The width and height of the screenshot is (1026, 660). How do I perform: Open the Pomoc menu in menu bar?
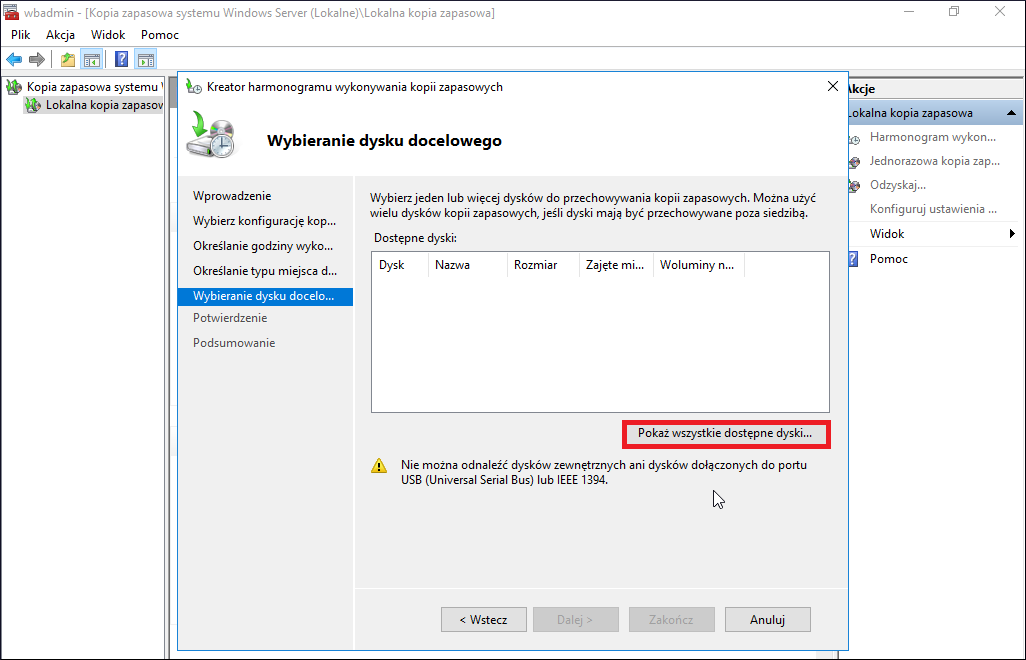coord(160,35)
